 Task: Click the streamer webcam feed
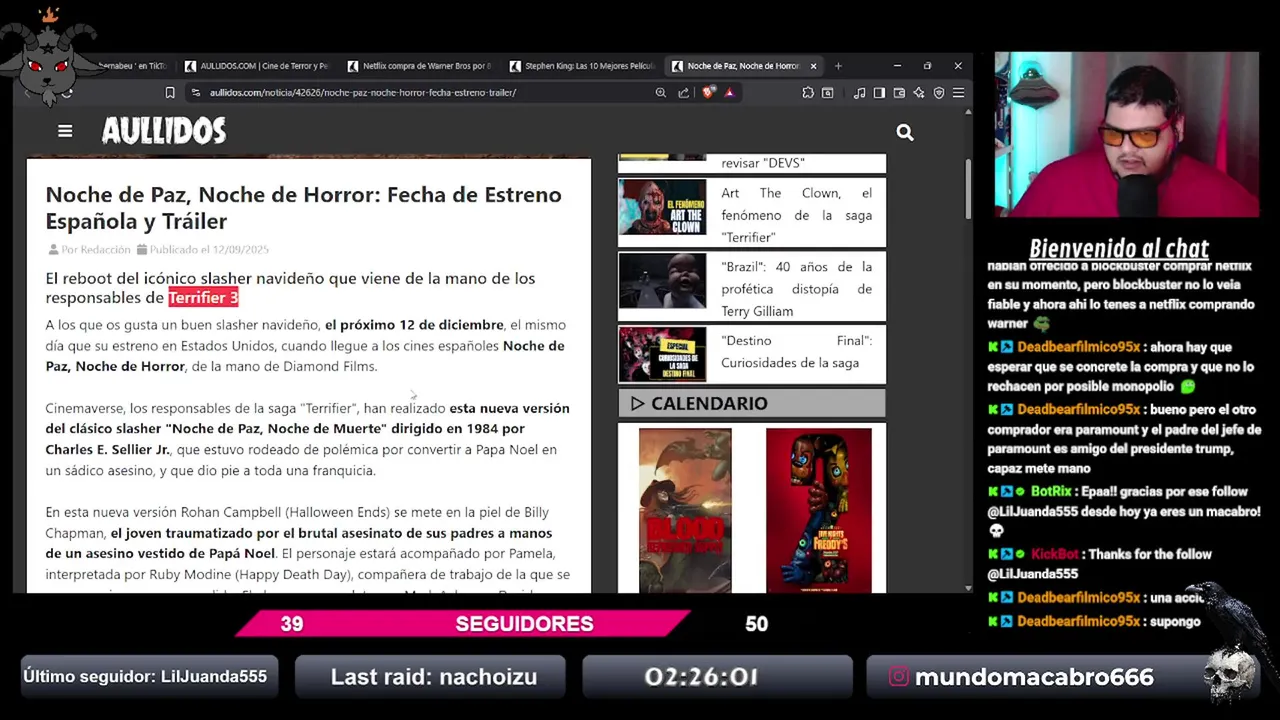point(1127,135)
